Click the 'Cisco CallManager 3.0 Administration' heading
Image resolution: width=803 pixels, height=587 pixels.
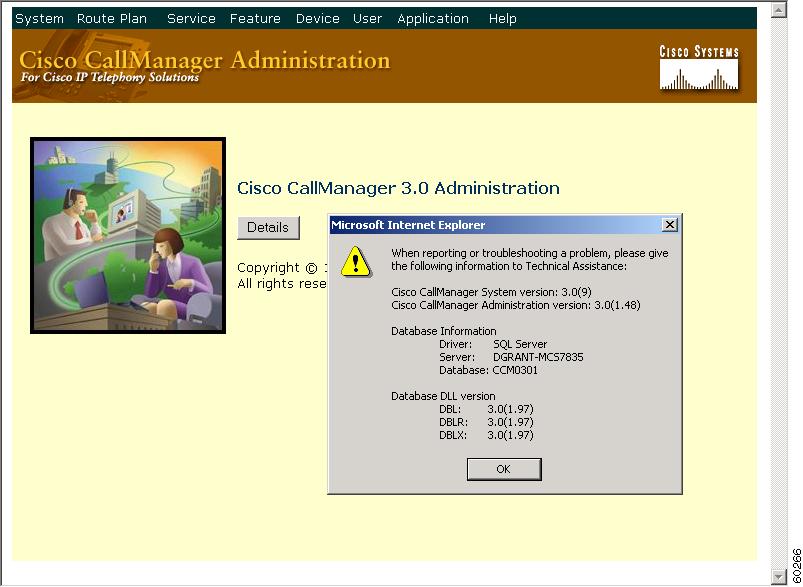click(x=398, y=188)
